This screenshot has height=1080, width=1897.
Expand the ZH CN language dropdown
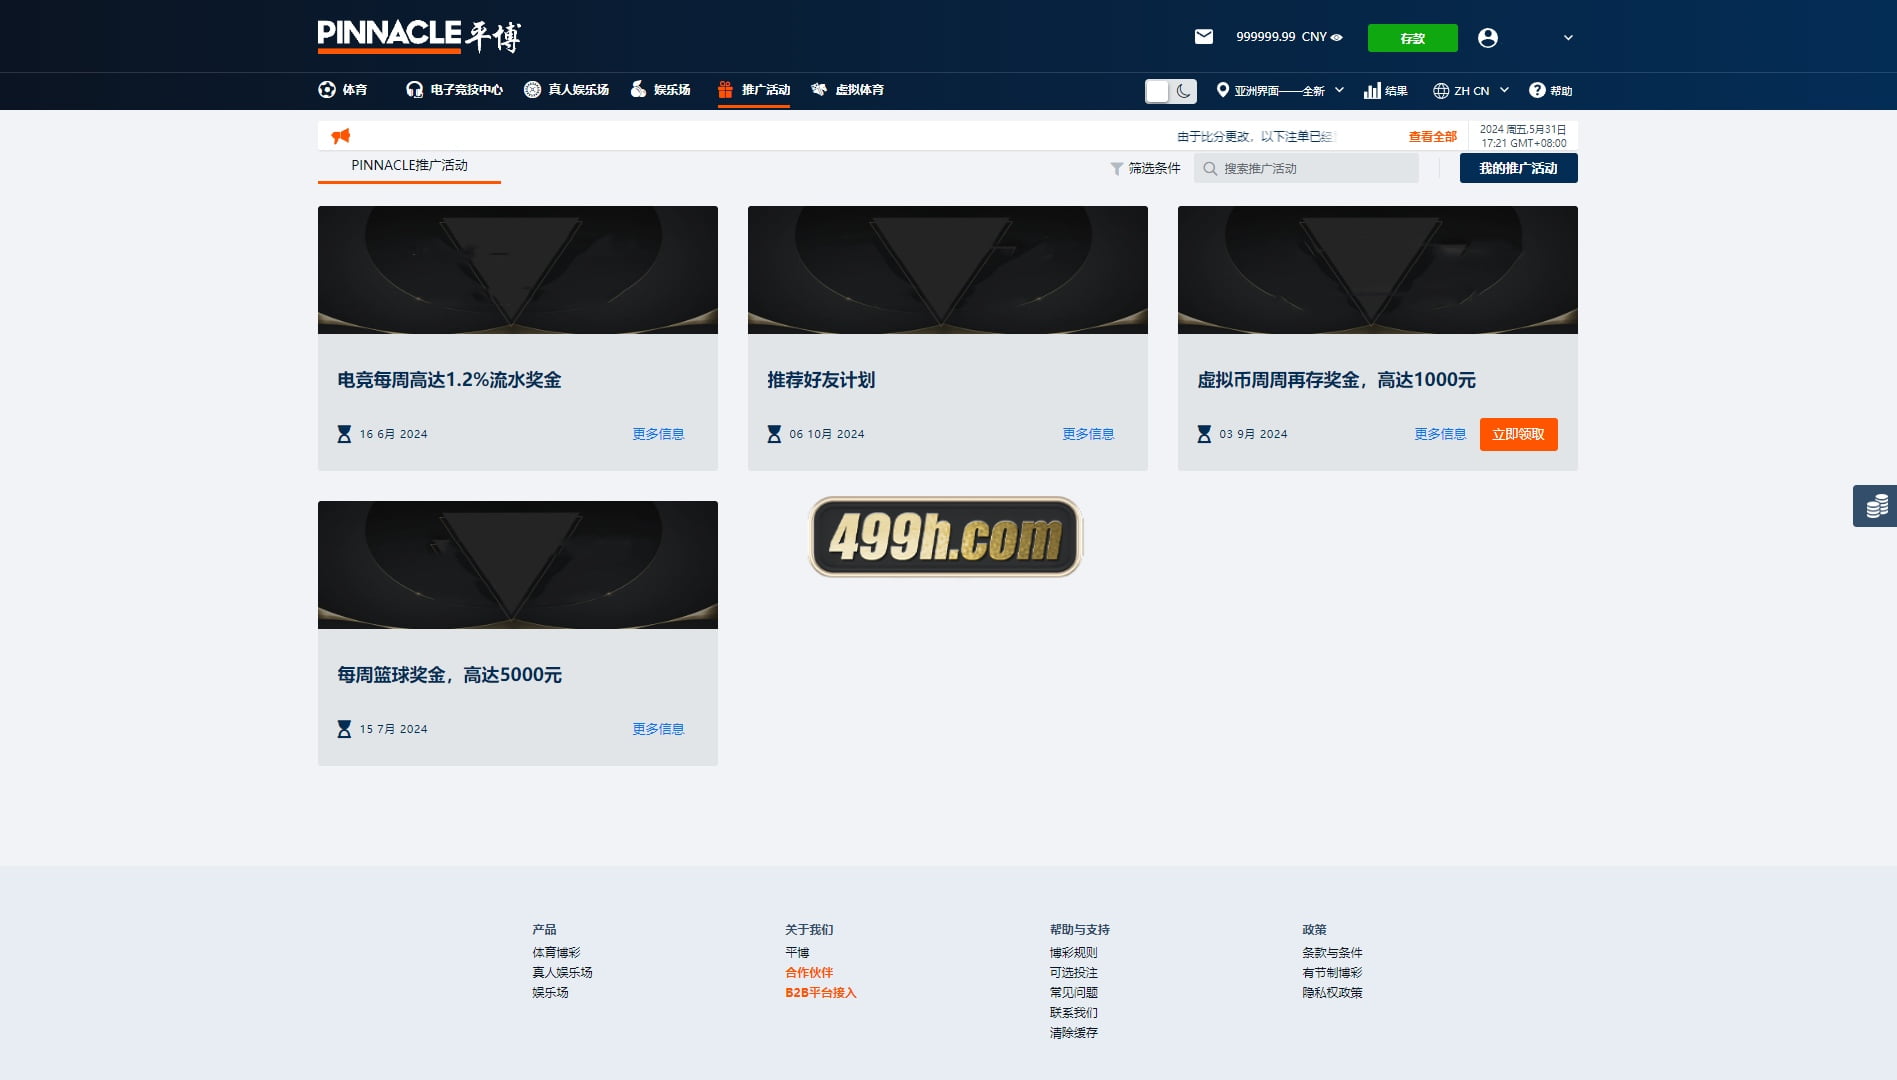click(x=1471, y=91)
